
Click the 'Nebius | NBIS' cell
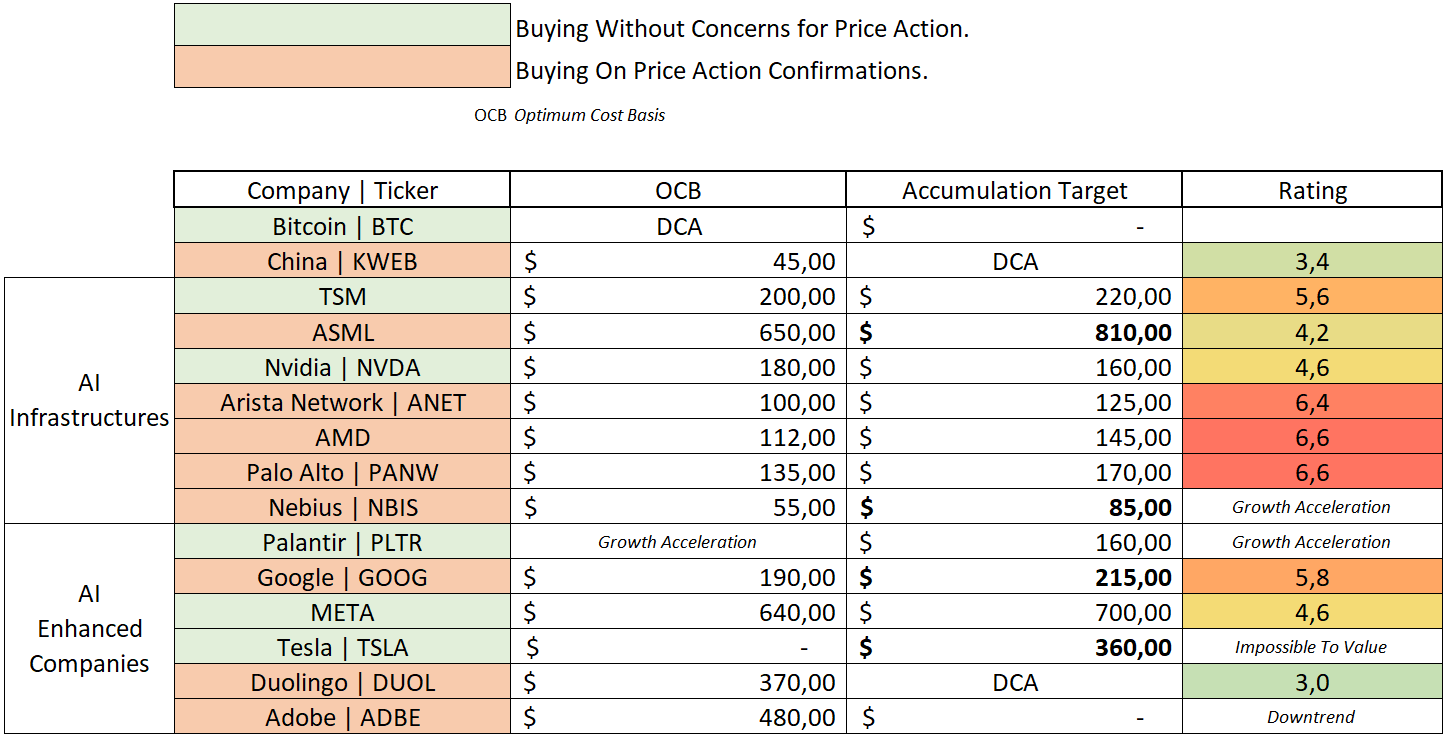tap(342, 506)
